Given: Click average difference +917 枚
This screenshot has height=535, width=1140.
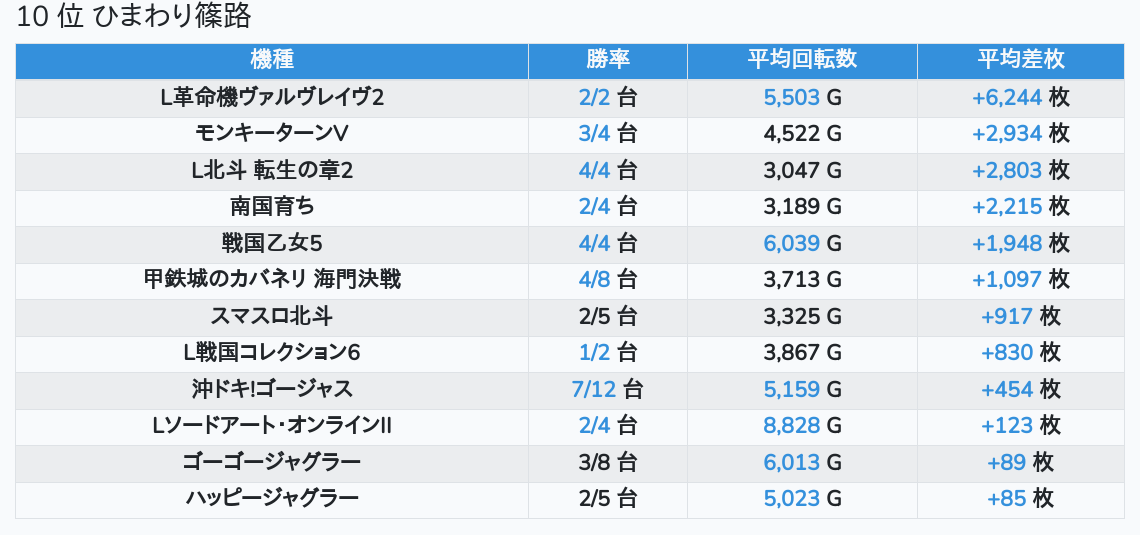Looking at the screenshot, I should (1021, 316).
